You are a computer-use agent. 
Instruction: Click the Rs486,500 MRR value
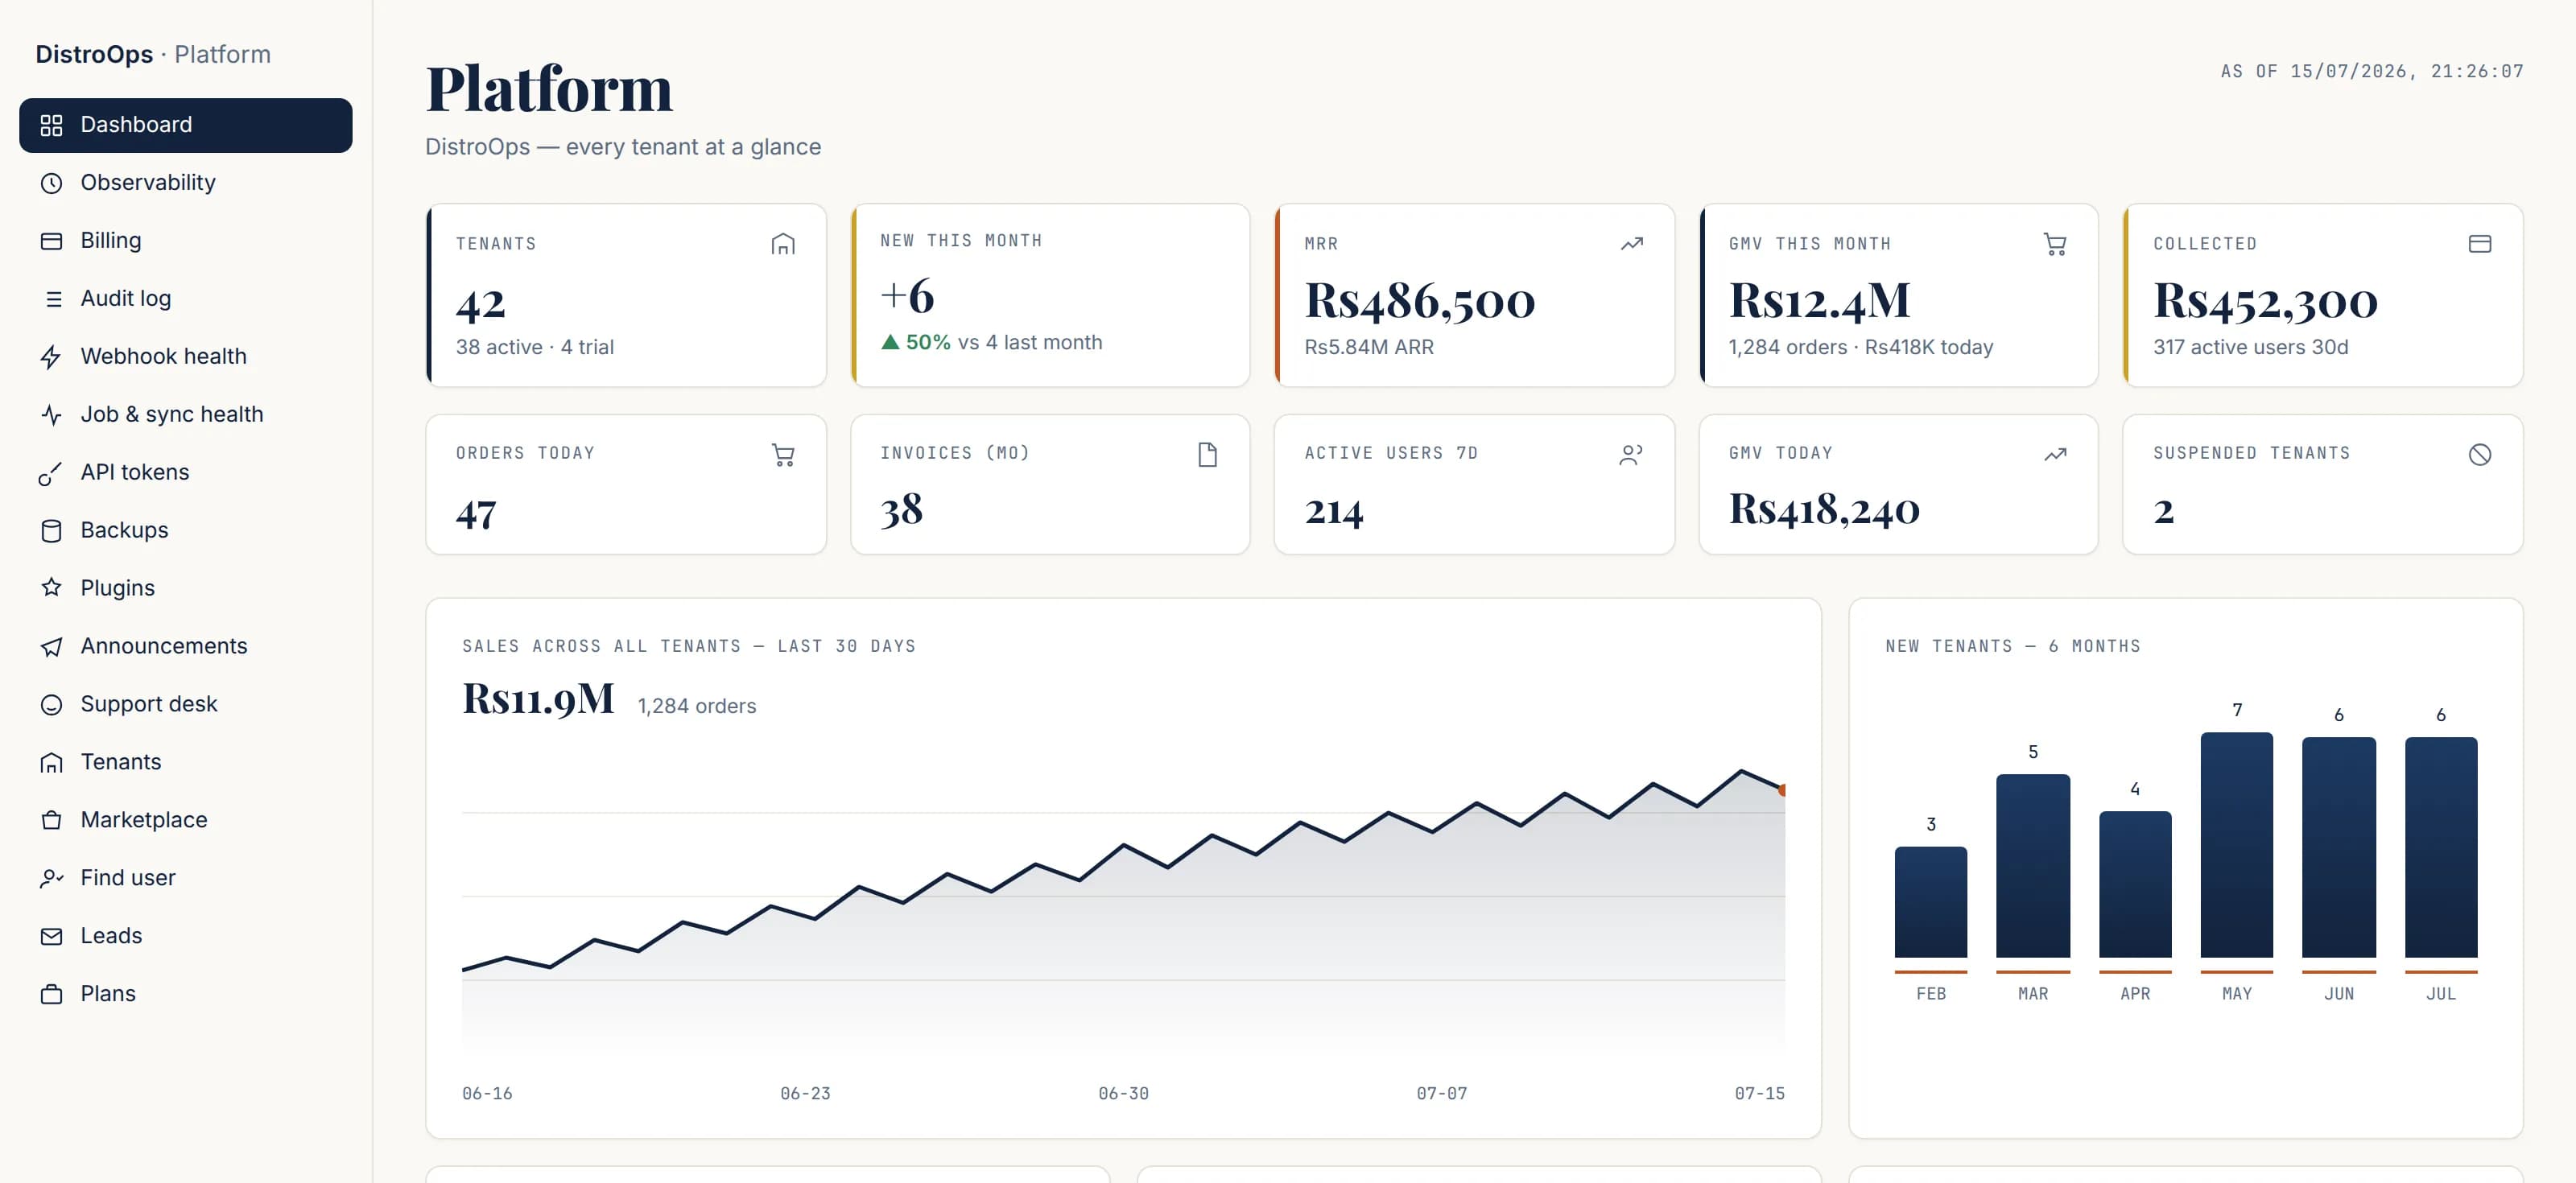[1419, 300]
